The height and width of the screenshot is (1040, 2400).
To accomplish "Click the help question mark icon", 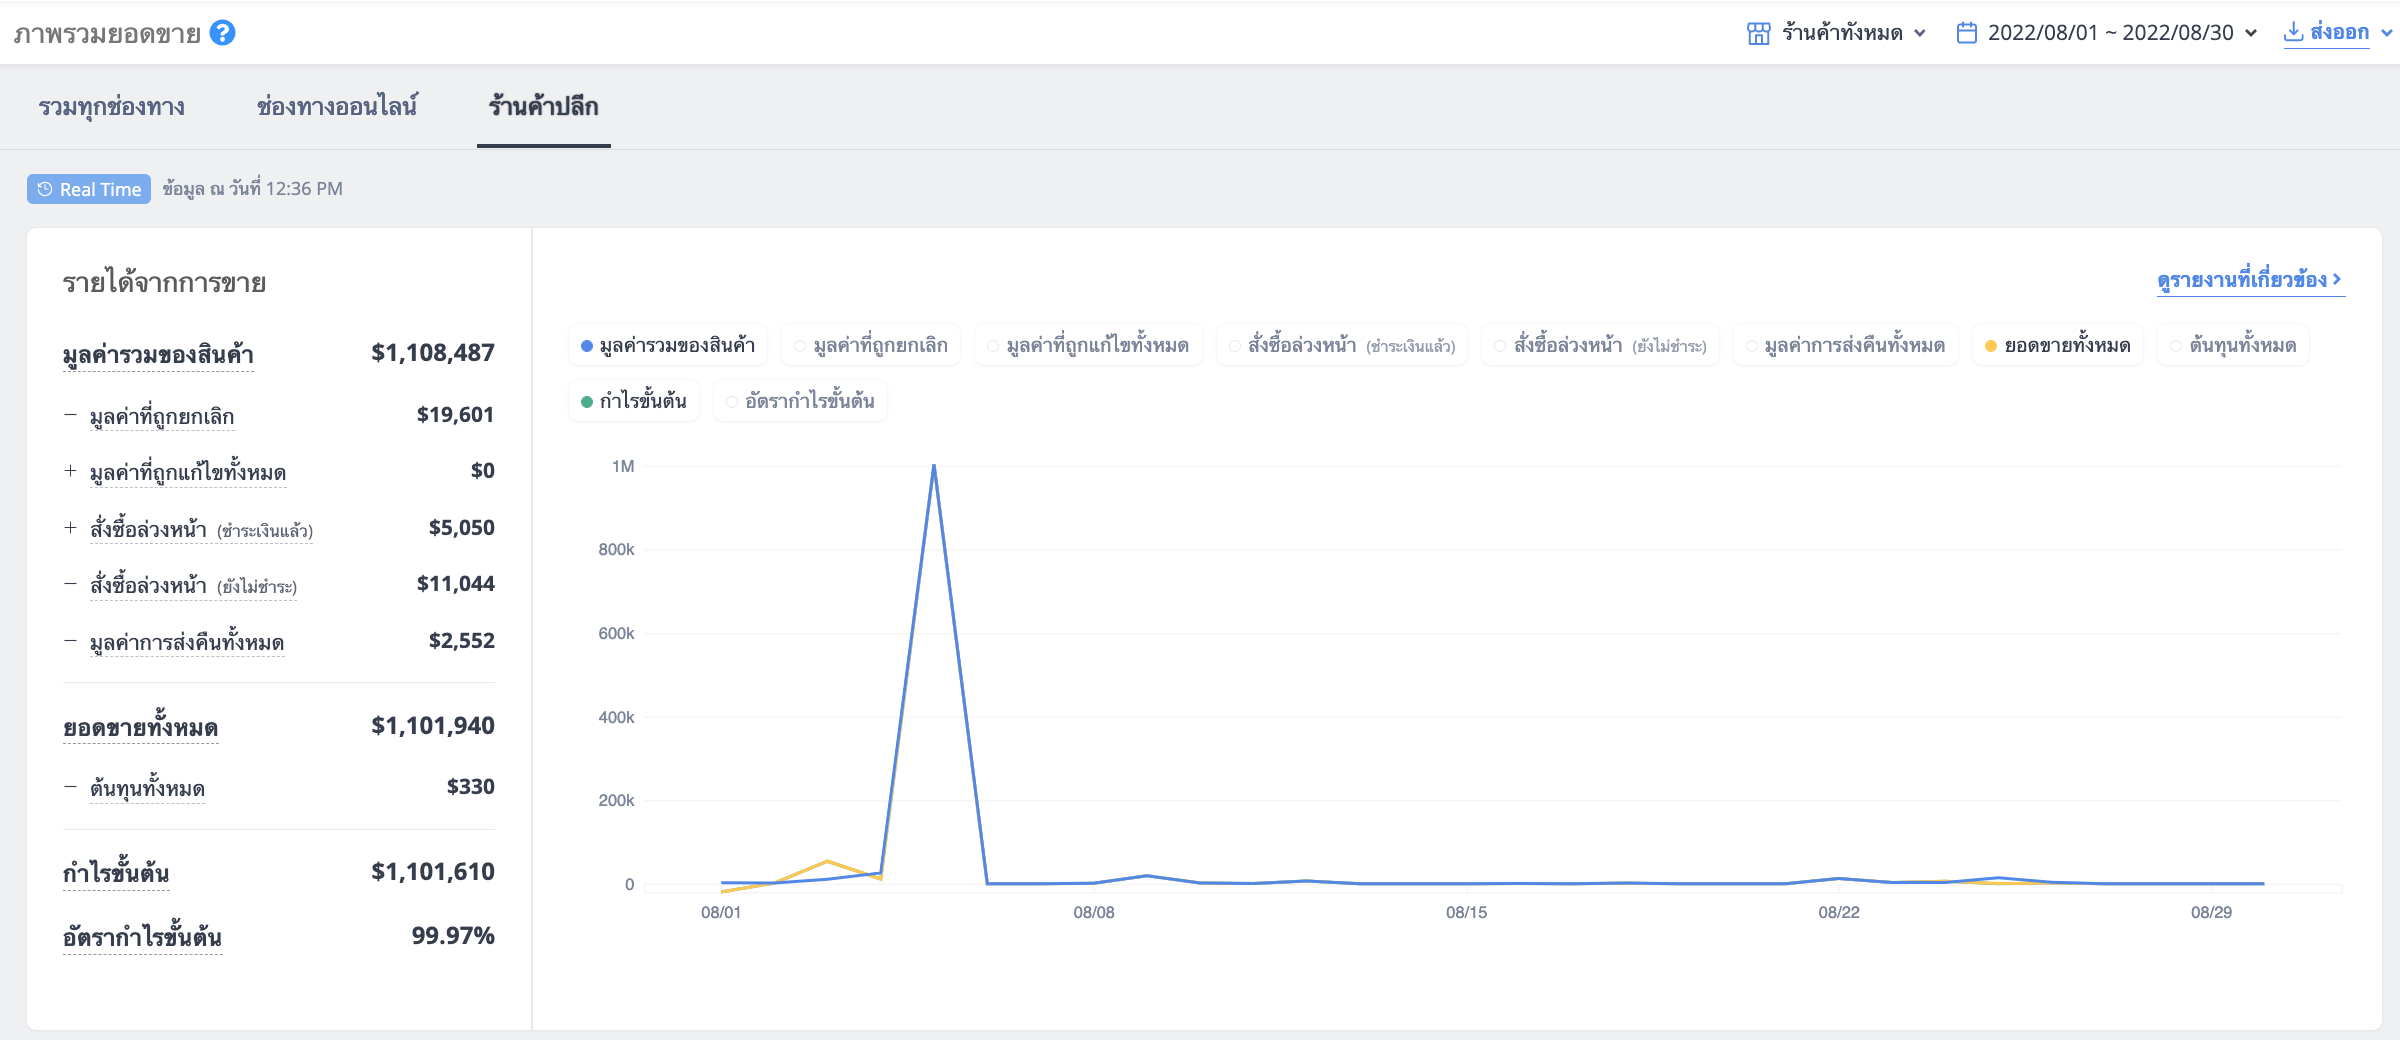I will [x=223, y=33].
